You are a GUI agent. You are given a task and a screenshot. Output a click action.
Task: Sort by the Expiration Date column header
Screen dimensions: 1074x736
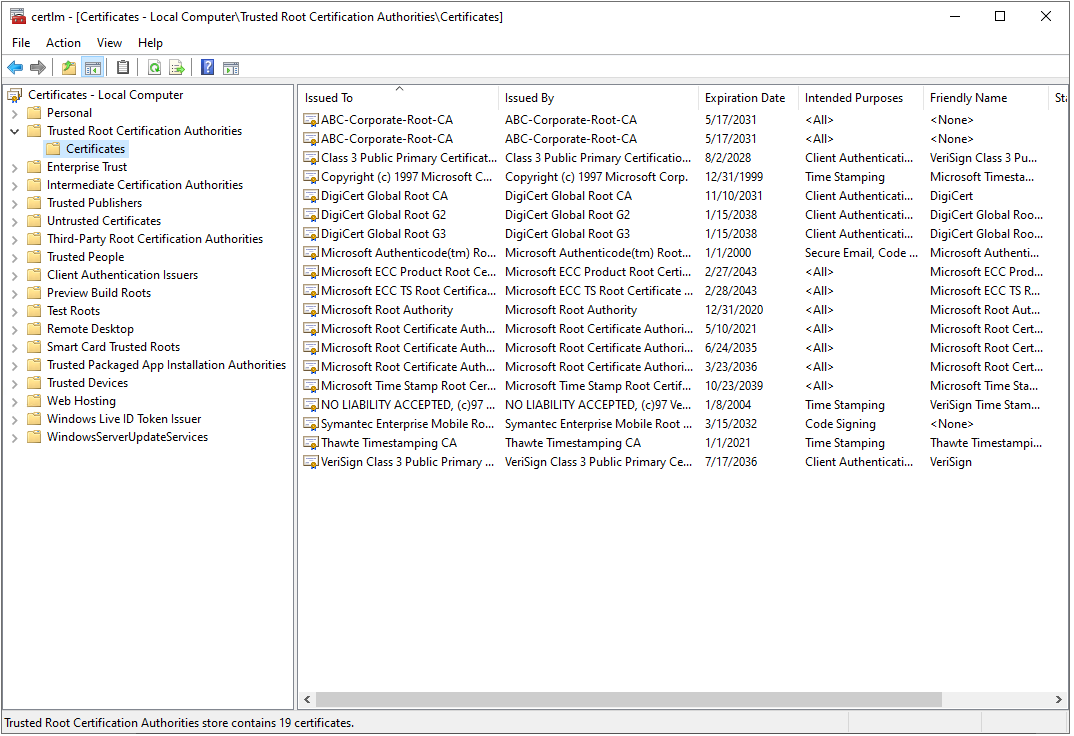(x=749, y=98)
